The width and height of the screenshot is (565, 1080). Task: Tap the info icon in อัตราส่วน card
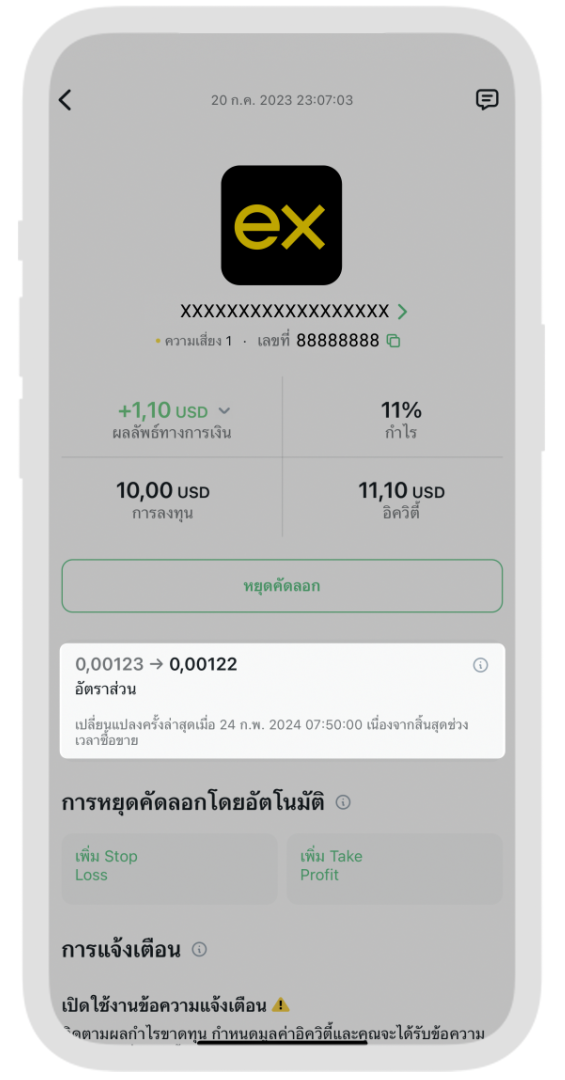pyautogui.click(x=480, y=665)
